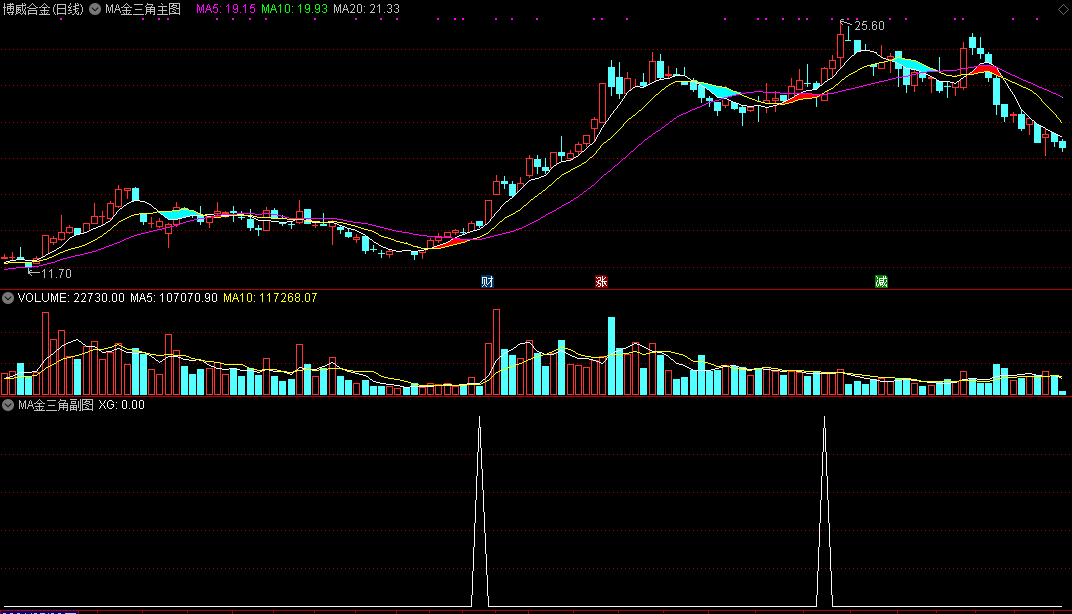The height and width of the screenshot is (614, 1072).
Task: Select the MA金三角主图 indicator label
Action: pyautogui.click(x=143, y=9)
